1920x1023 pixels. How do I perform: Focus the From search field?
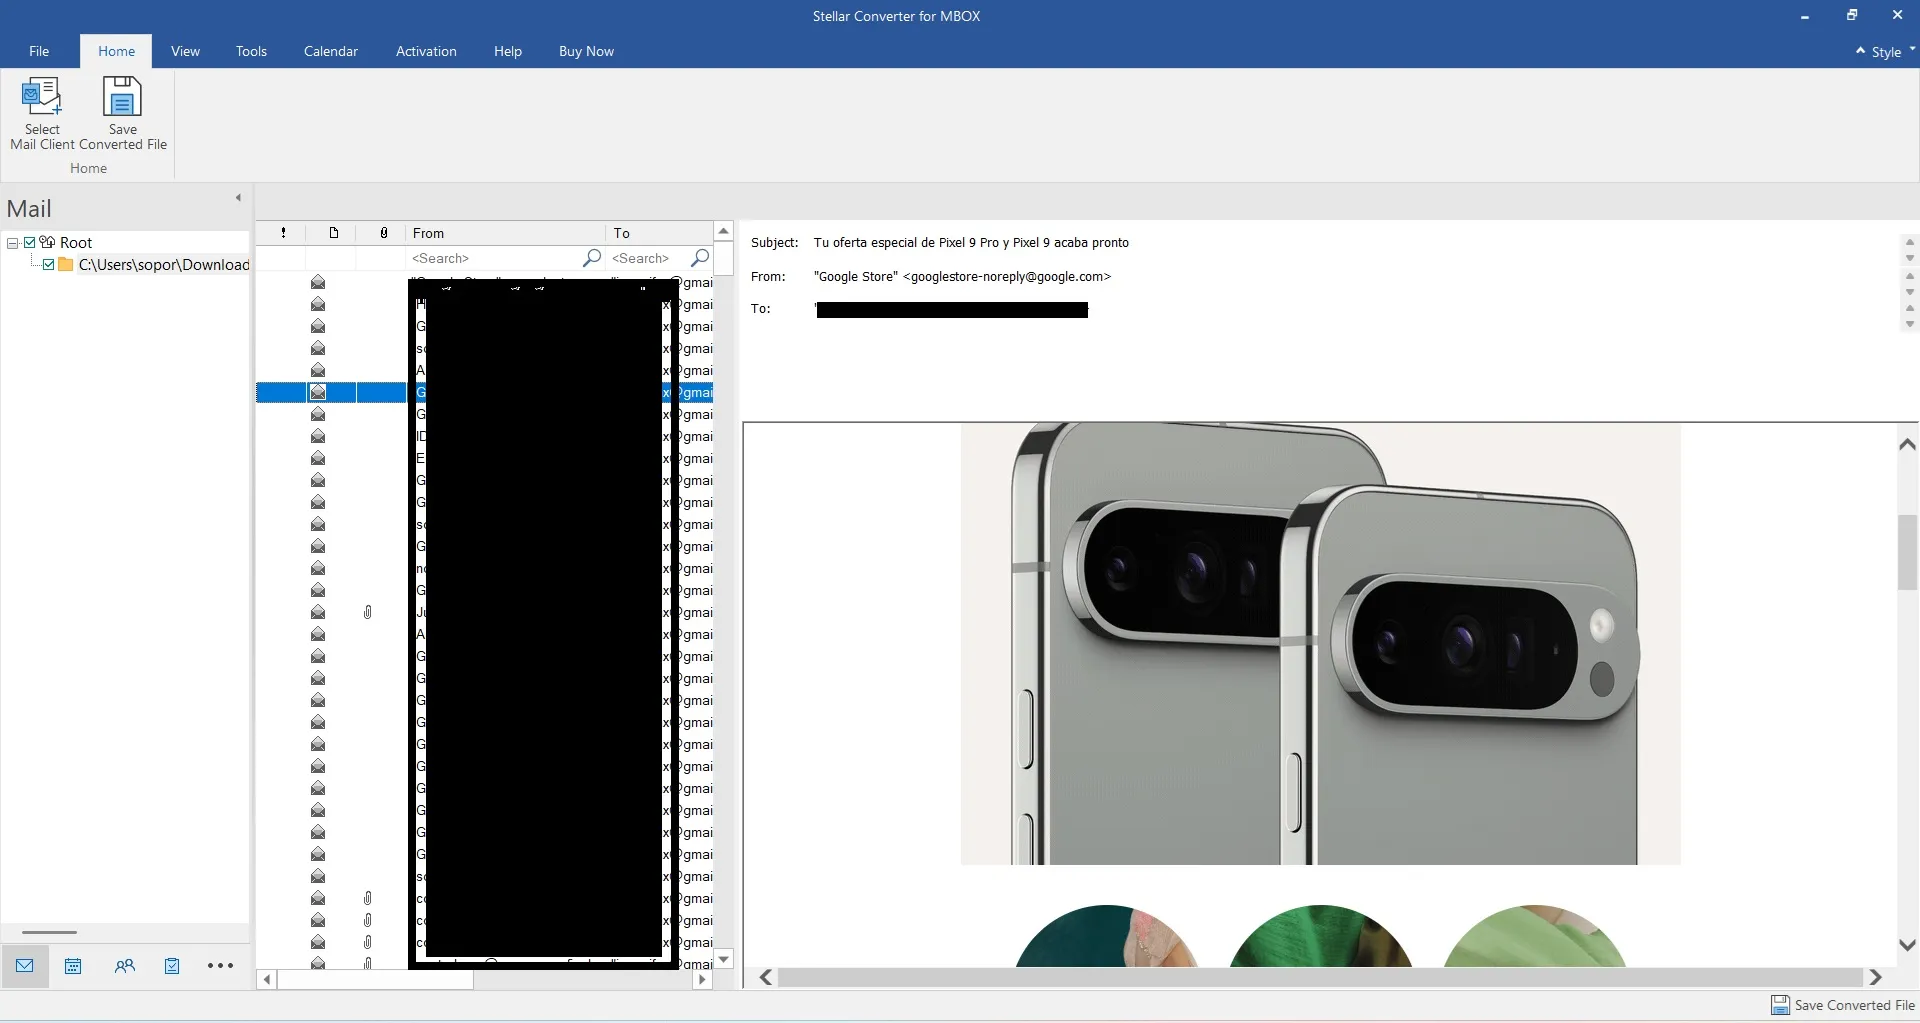click(x=494, y=258)
